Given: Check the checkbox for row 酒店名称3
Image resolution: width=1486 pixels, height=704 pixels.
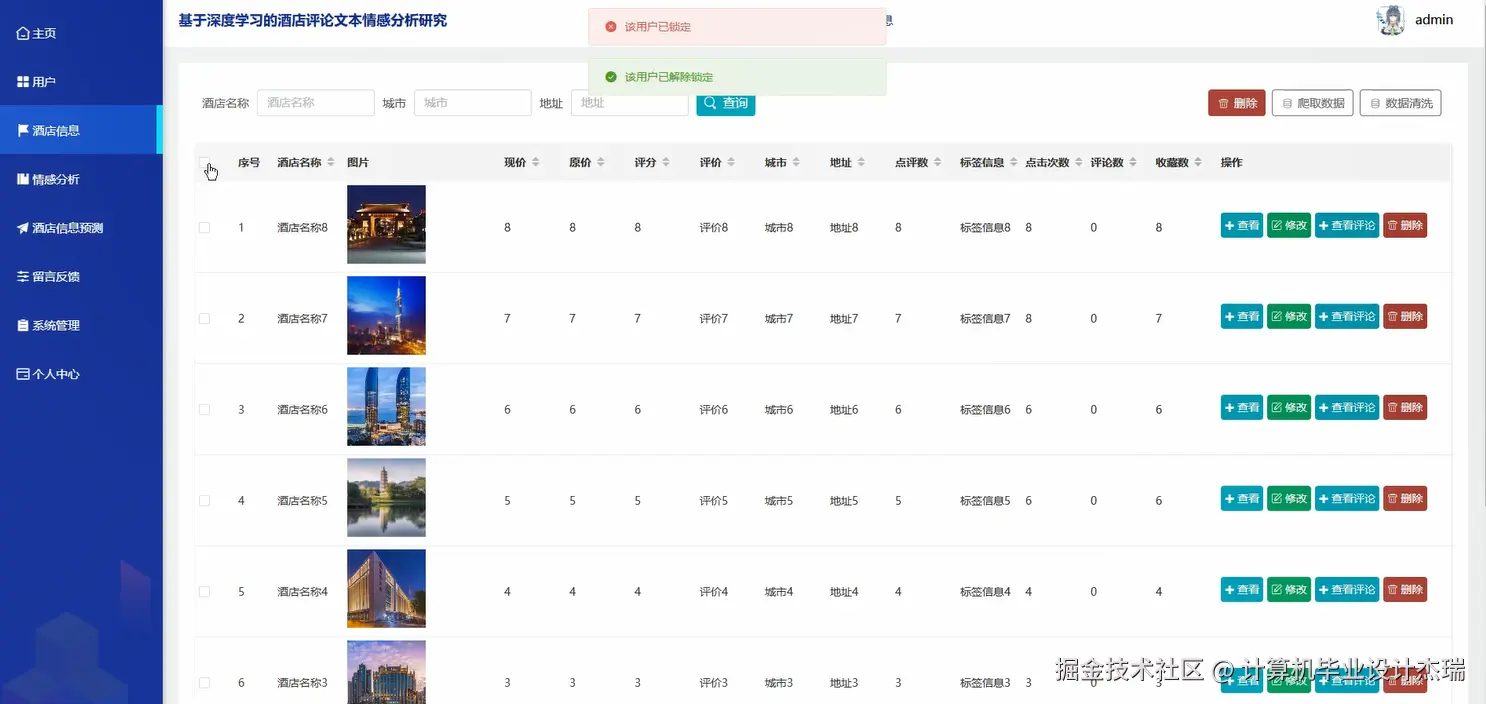Looking at the screenshot, I should [204, 683].
